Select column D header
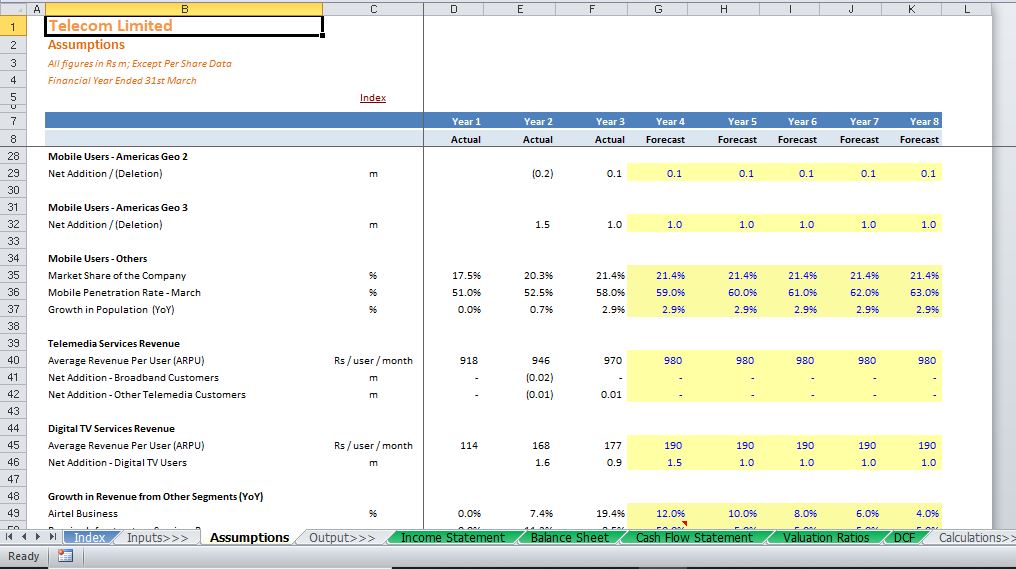The height and width of the screenshot is (569, 1016). point(454,9)
